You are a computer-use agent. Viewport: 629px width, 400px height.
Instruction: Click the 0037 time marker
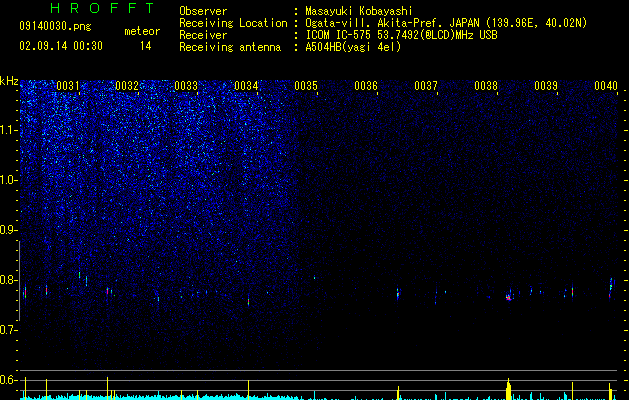click(x=426, y=86)
